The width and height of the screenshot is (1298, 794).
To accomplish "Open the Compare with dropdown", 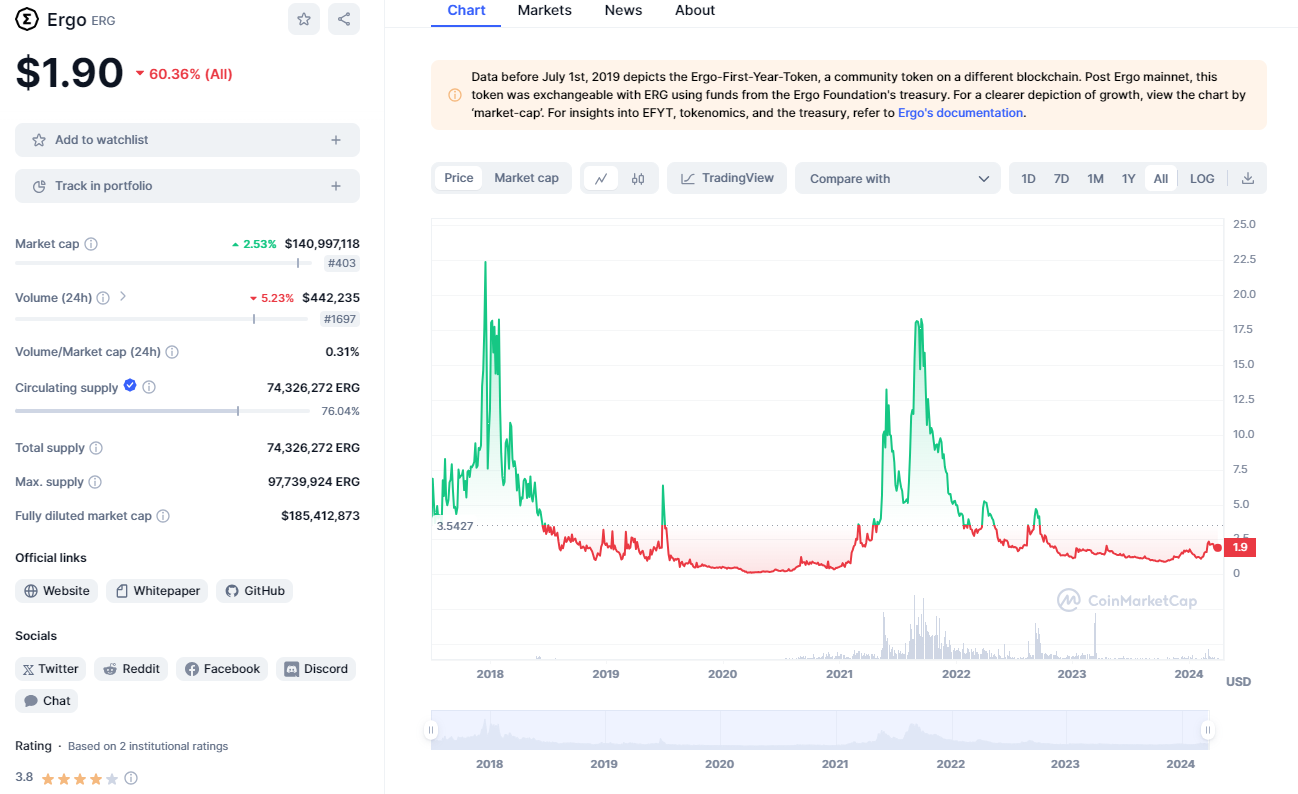I will [x=898, y=178].
